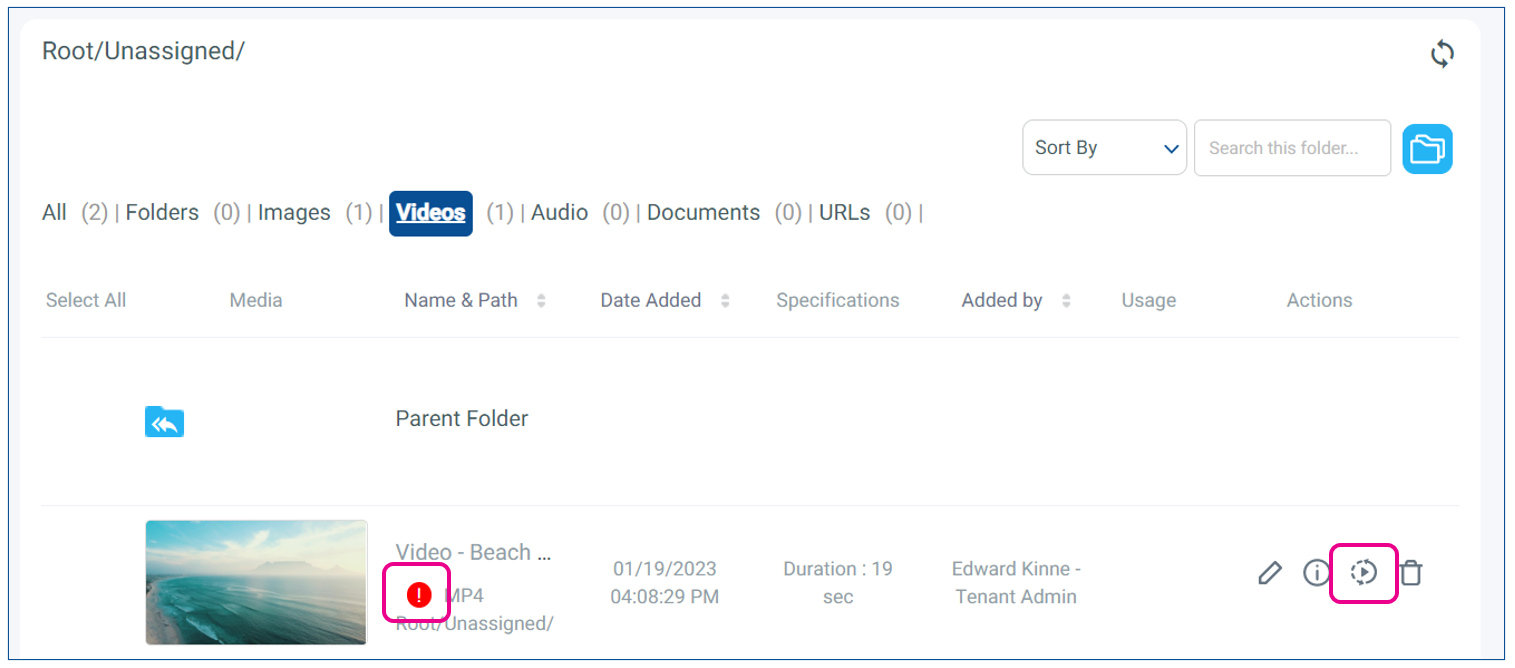Open the Parent Folder link
Screen dimensions: 1515x668
tap(461, 419)
